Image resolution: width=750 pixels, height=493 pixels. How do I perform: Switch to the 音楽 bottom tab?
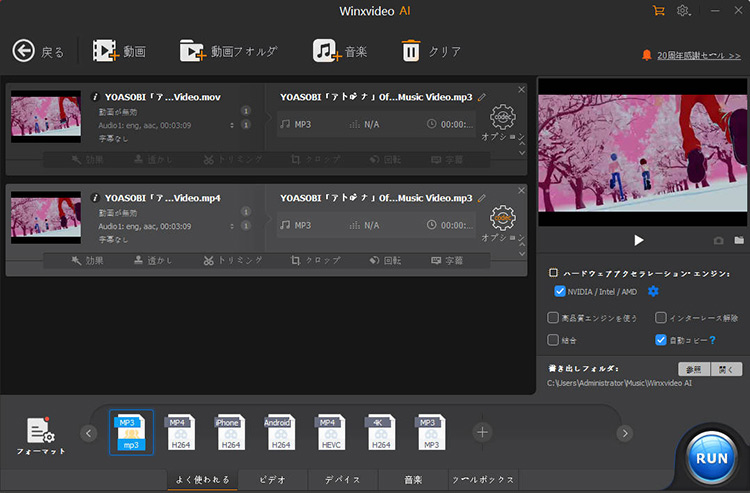click(x=413, y=480)
